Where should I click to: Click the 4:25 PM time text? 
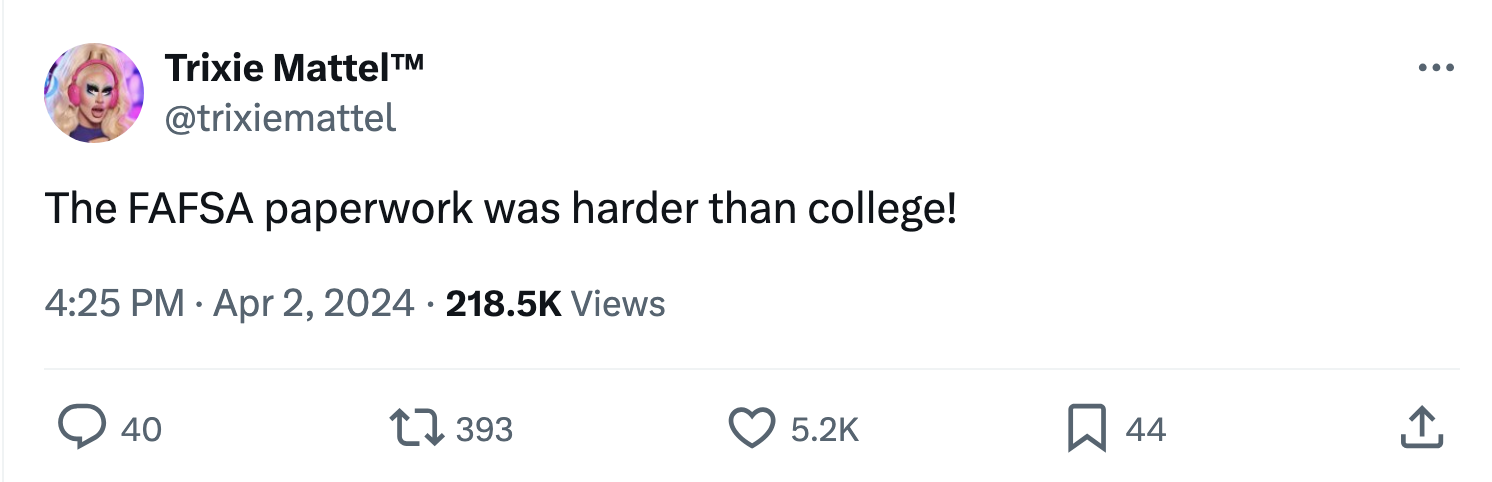pos(114,302)
